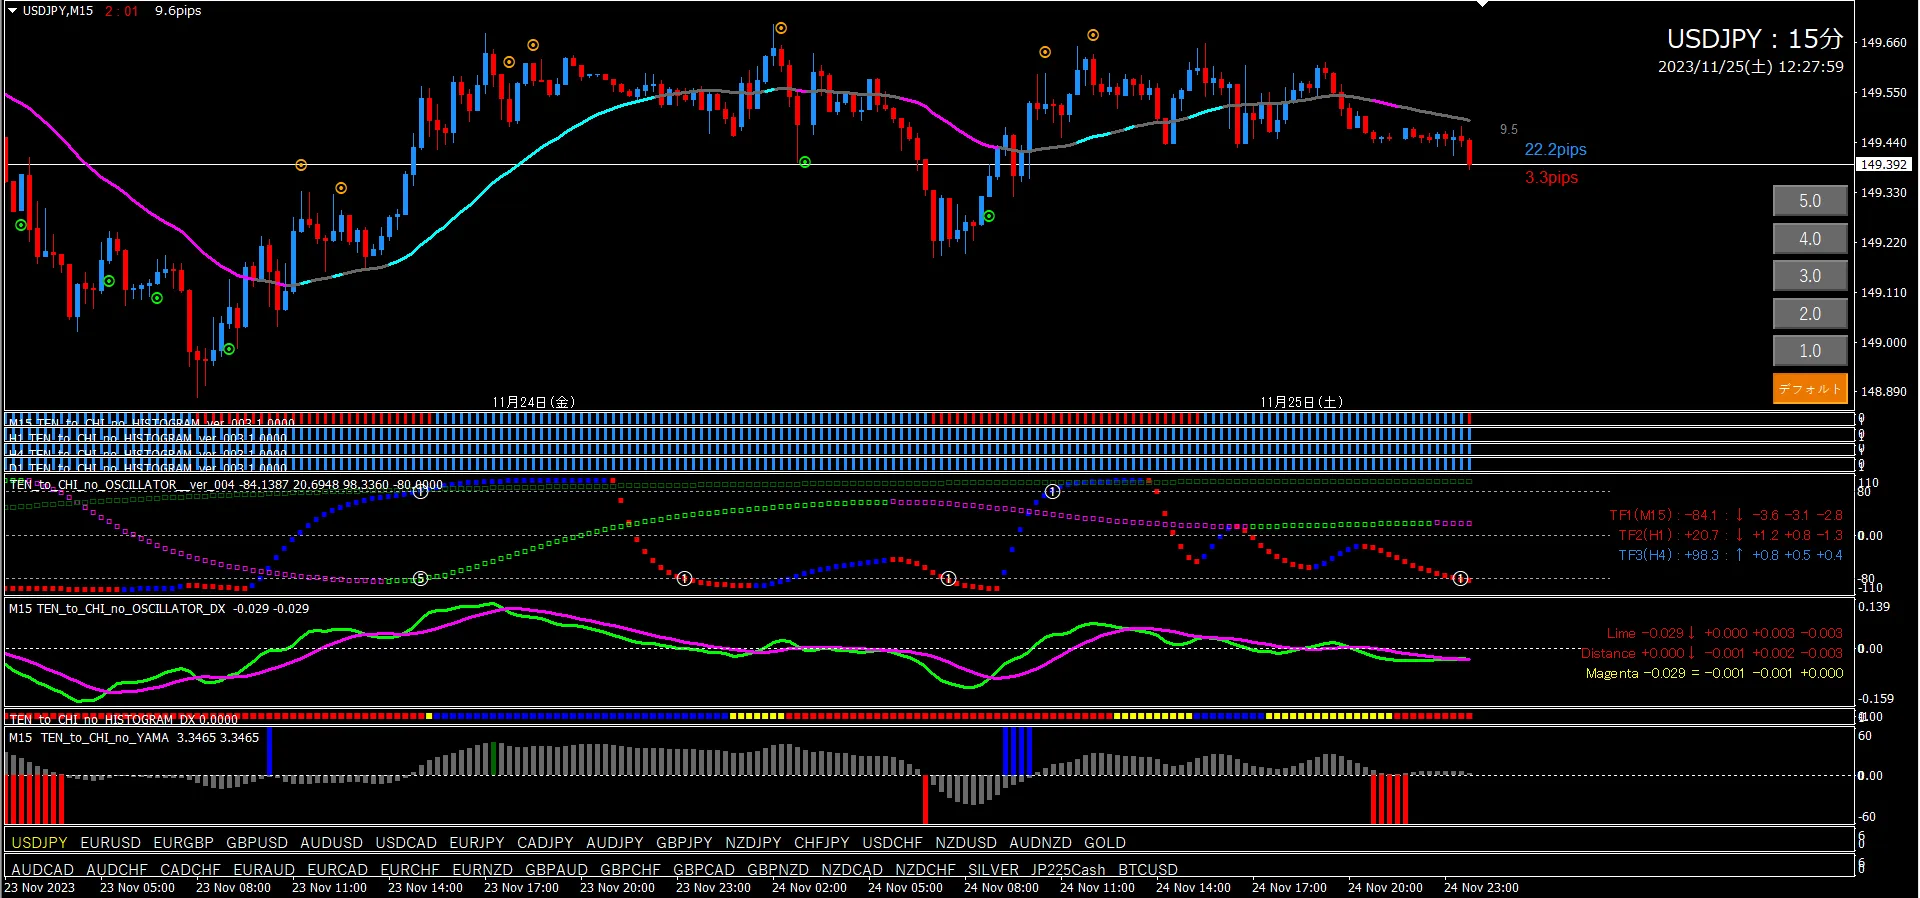Load the EURCAD symbol
This screenshot has width=1920, height=898.
(x=337, y=870)
